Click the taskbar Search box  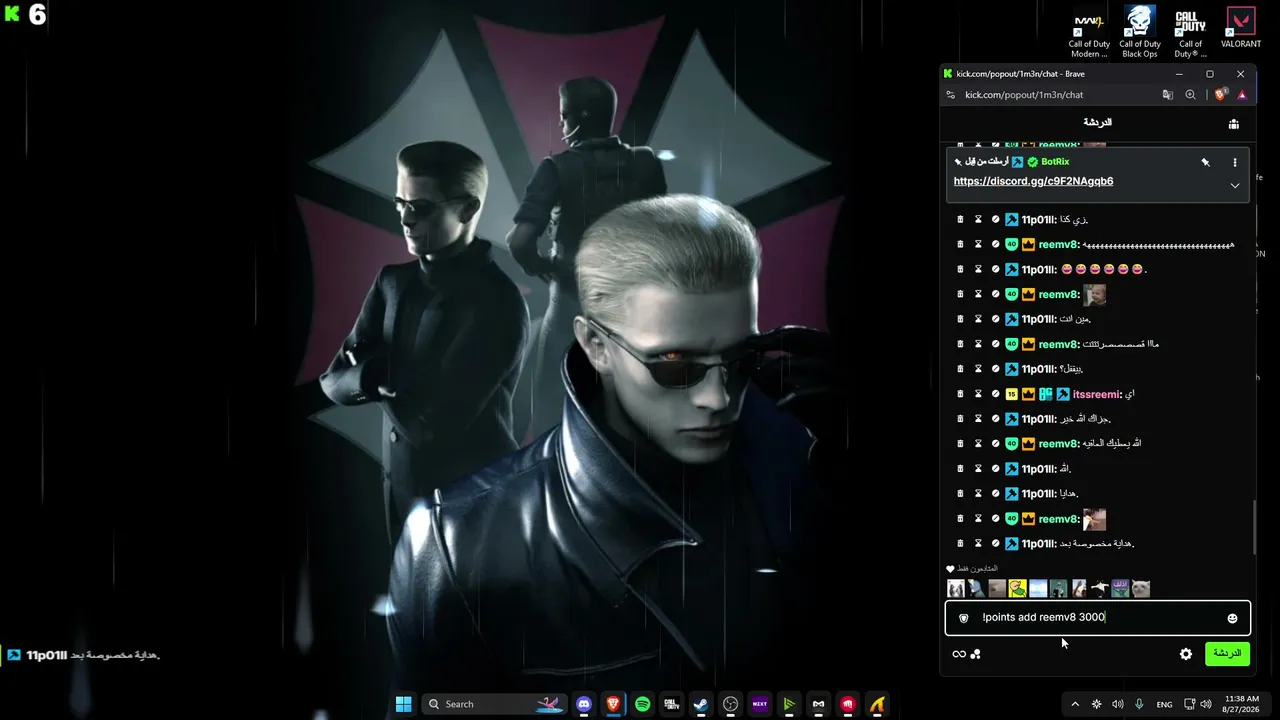coord(496,704)
